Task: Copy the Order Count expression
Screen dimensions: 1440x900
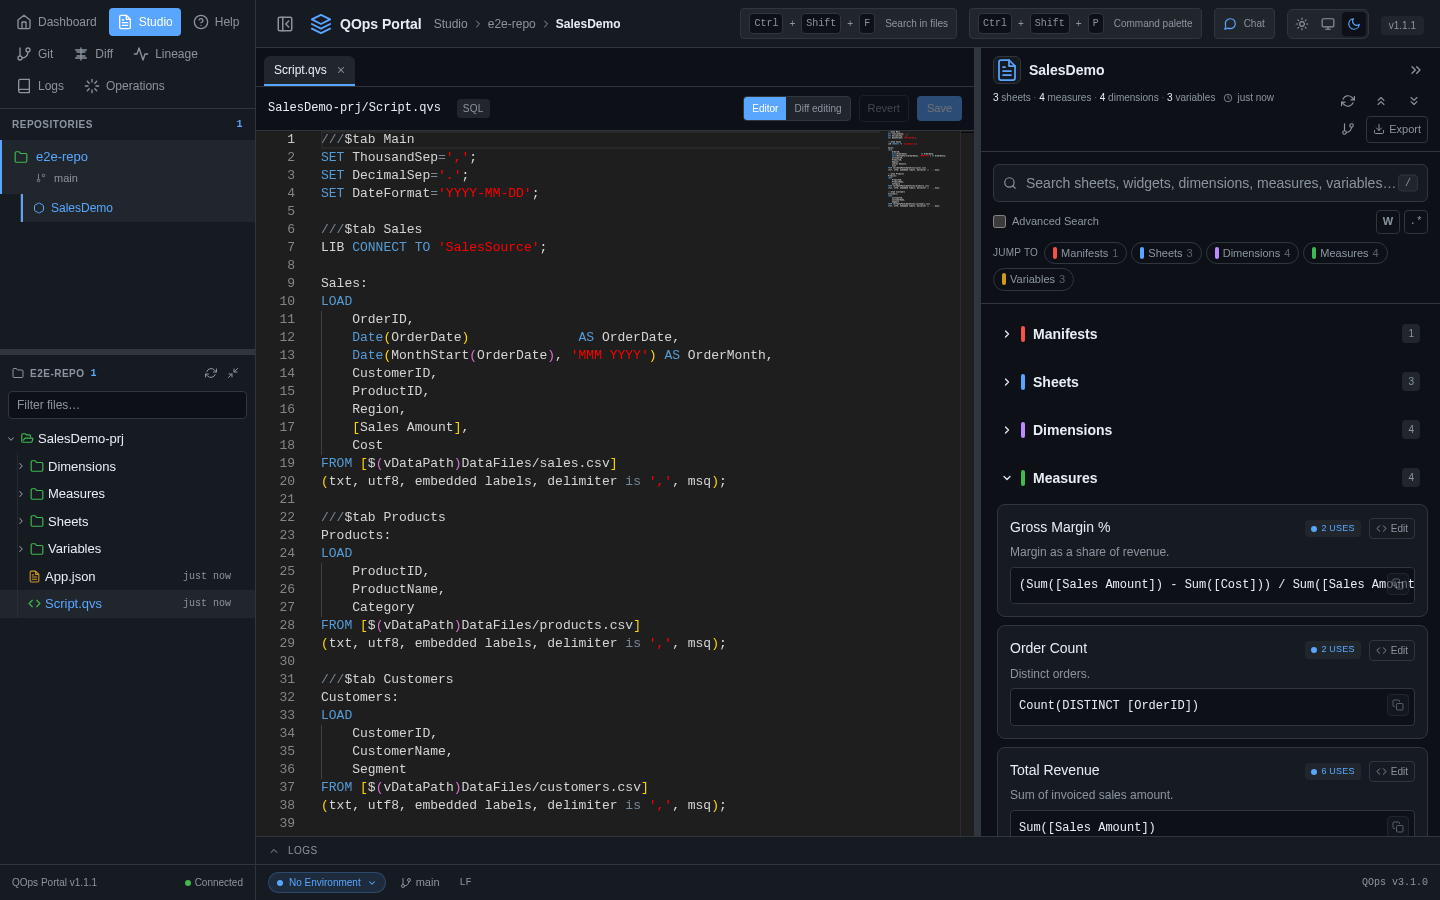Action: 1398,705
